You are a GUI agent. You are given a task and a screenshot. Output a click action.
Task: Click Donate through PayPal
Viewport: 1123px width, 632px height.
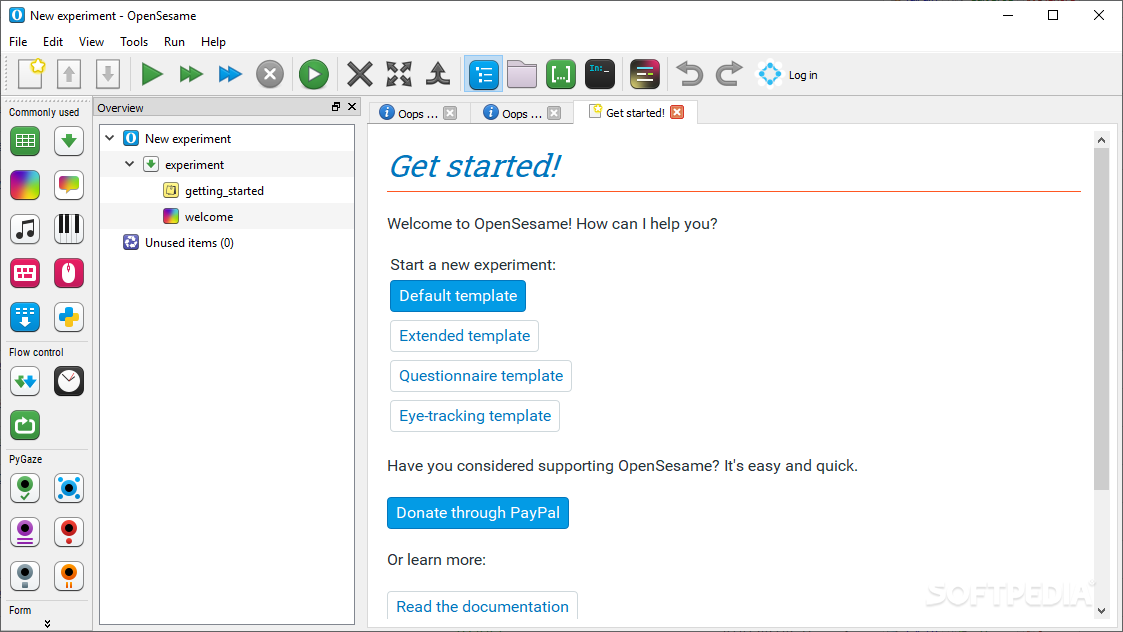point(478,513)
